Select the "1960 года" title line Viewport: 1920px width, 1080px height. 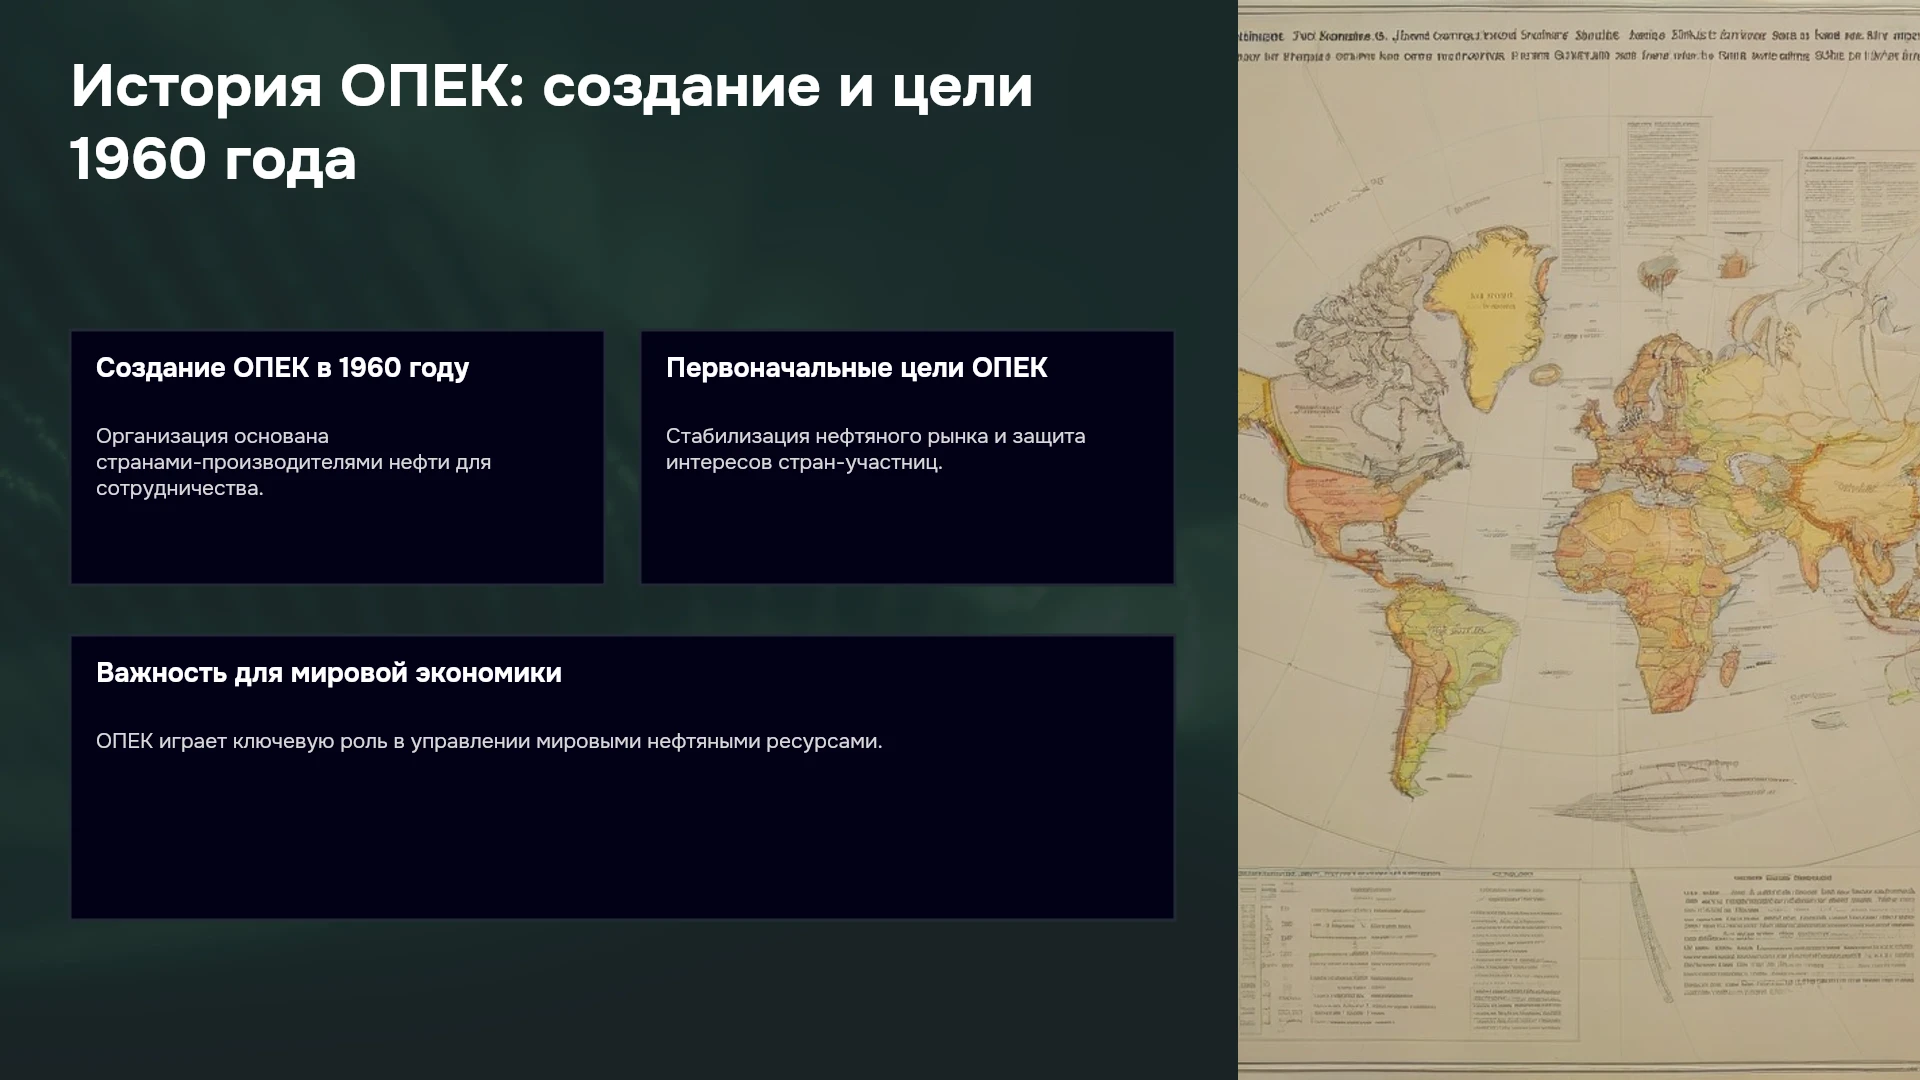tap(213, 160)
